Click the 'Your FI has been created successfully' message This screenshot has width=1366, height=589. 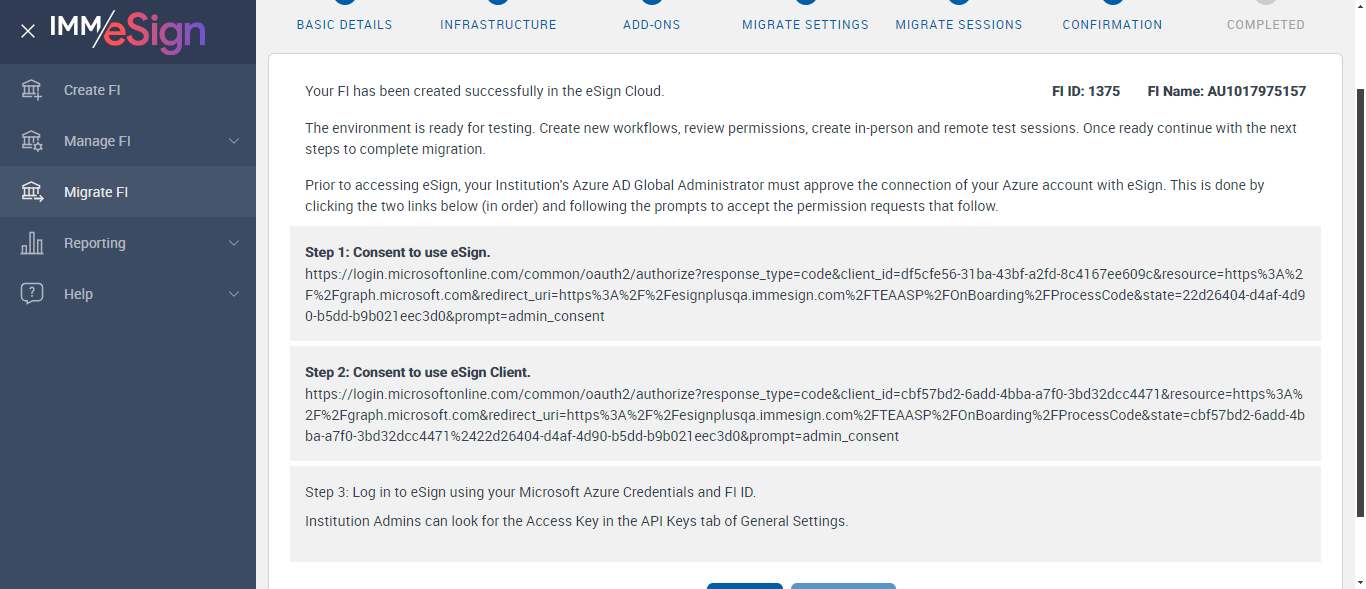pos(484,91)
